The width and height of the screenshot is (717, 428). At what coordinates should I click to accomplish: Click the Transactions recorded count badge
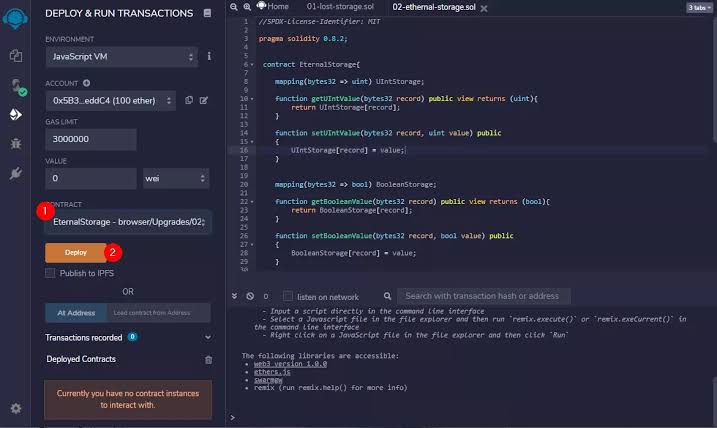point(132,337)
